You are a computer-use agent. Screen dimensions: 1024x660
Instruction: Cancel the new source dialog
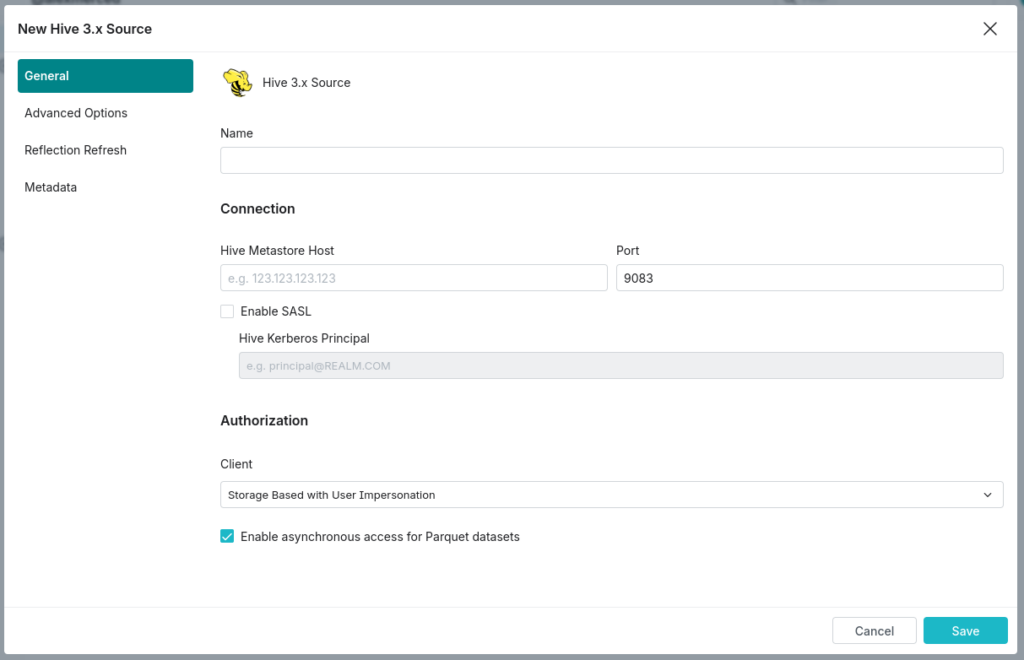874,631
